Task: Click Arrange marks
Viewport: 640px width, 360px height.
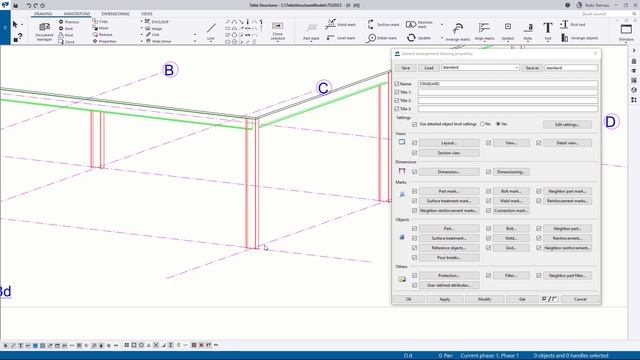Action: click(x=458, y=31)
